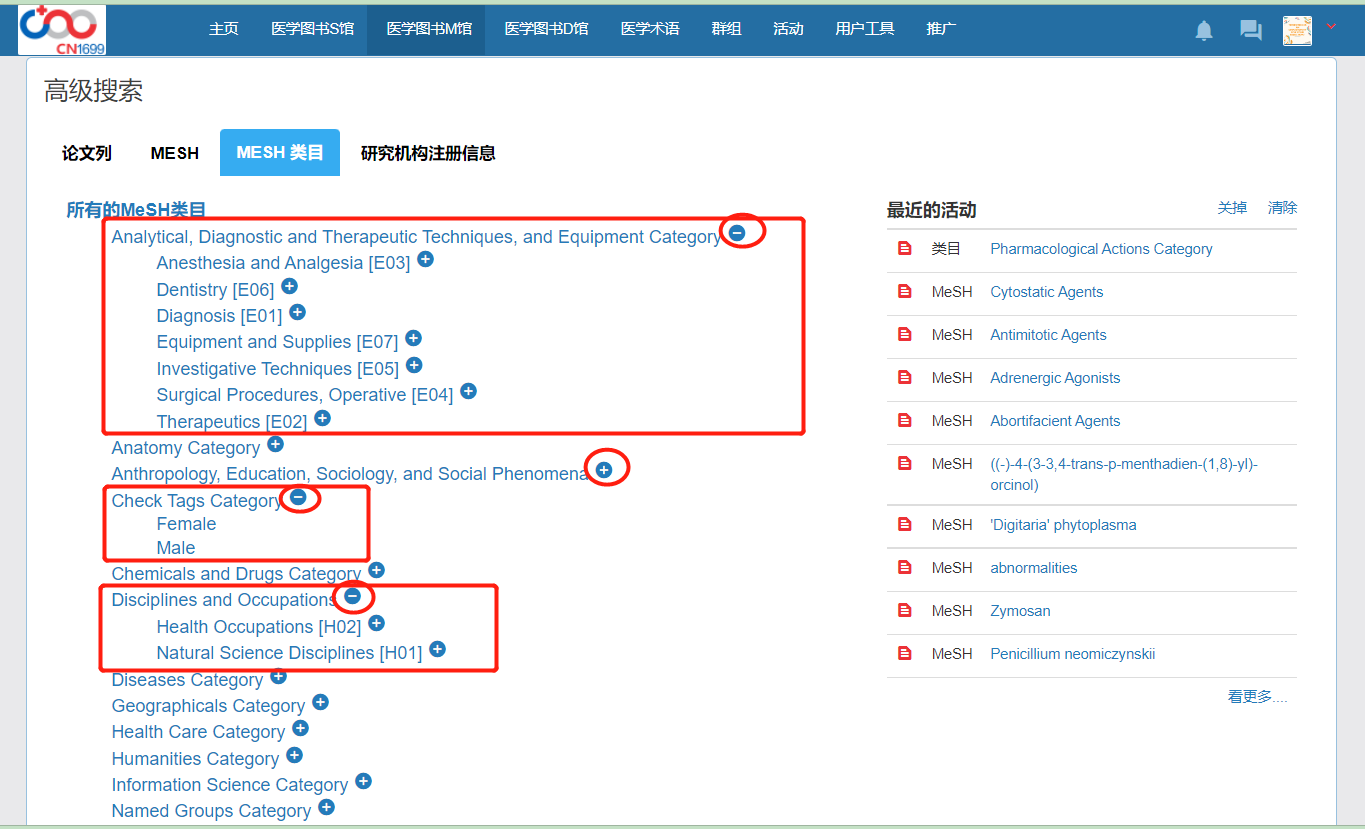
Task: Collapse the Analytical, Diagnostic and Therapeutic category
Action: [x=737, y=232]
